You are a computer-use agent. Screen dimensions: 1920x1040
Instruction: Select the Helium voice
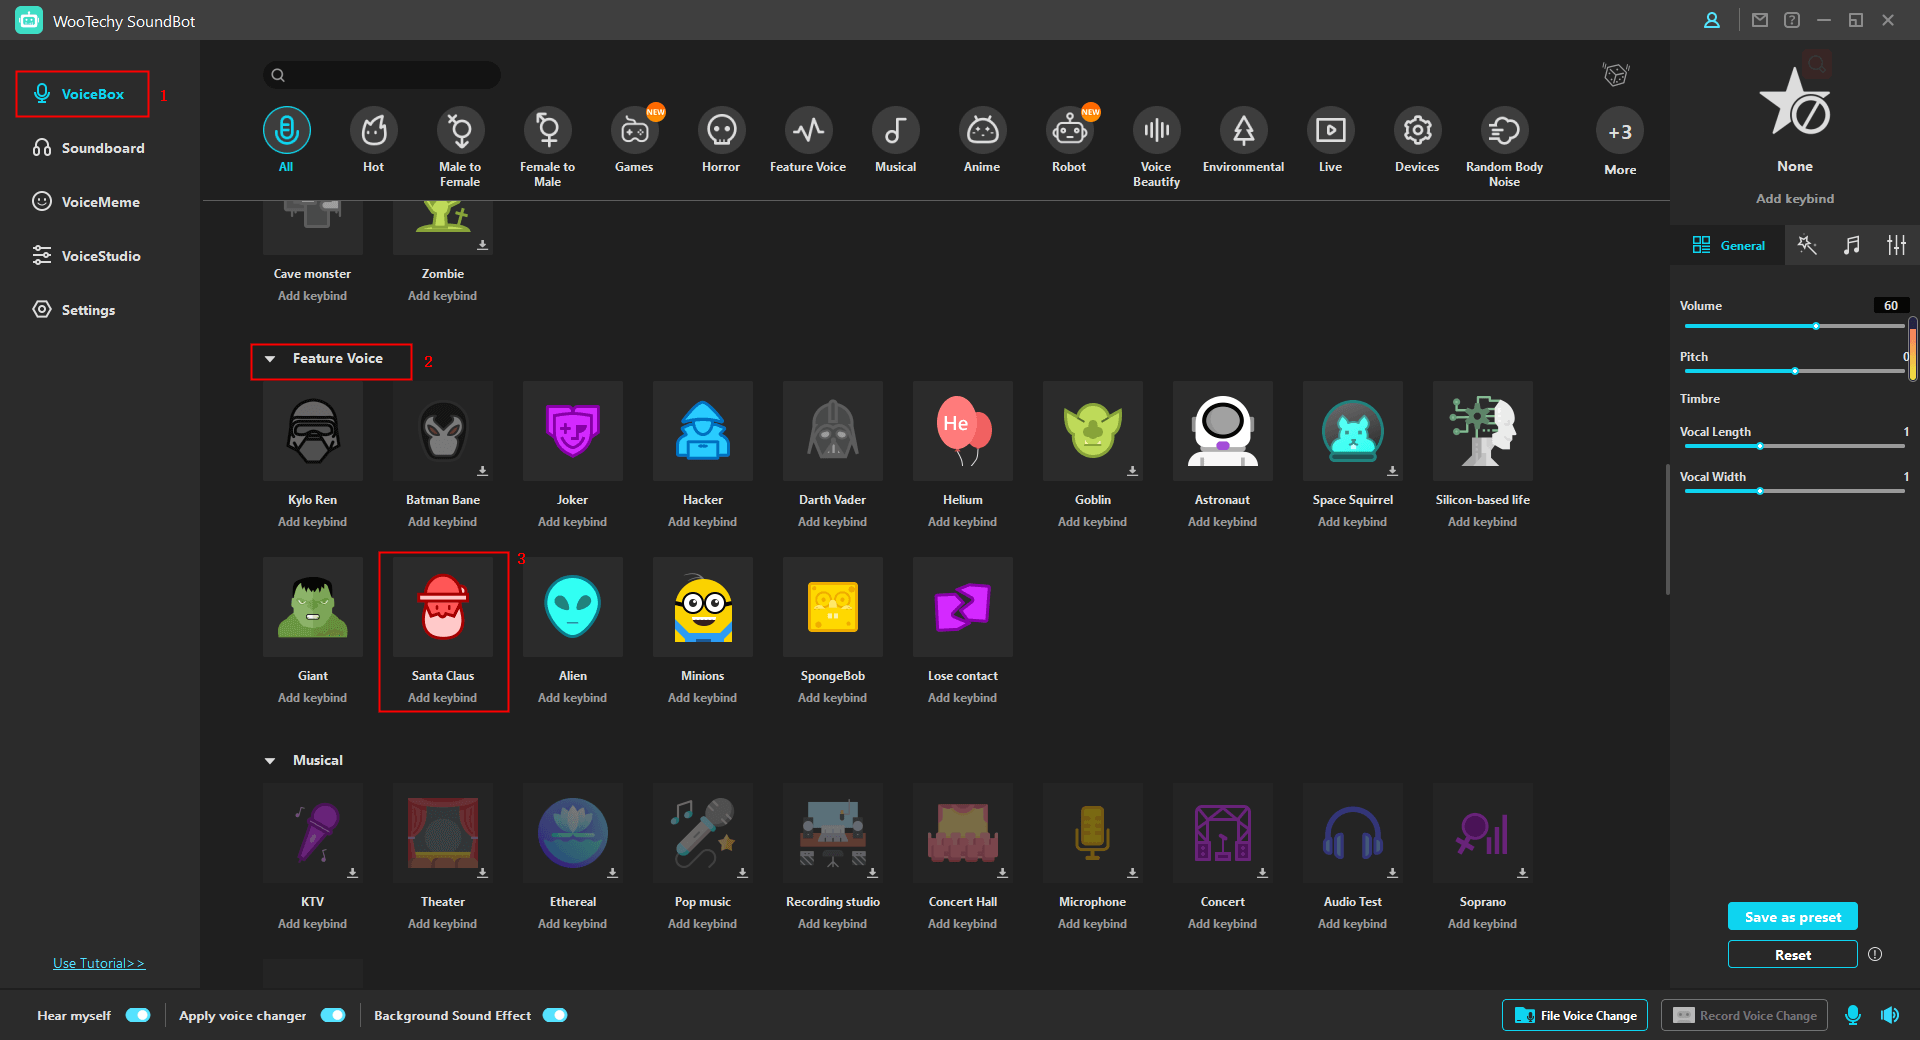pos(963,431)
